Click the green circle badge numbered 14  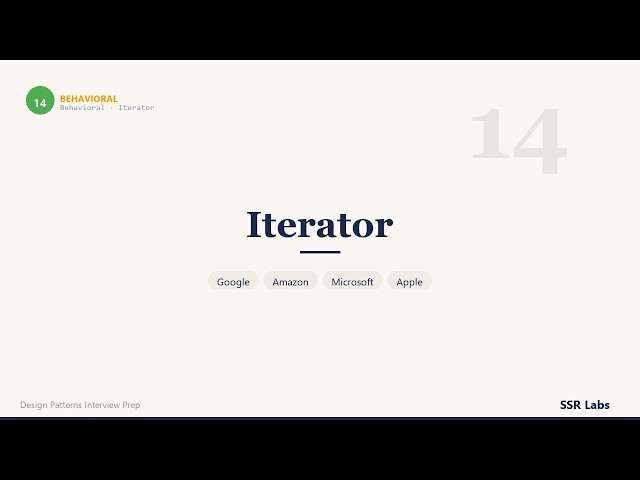(40, 100)
